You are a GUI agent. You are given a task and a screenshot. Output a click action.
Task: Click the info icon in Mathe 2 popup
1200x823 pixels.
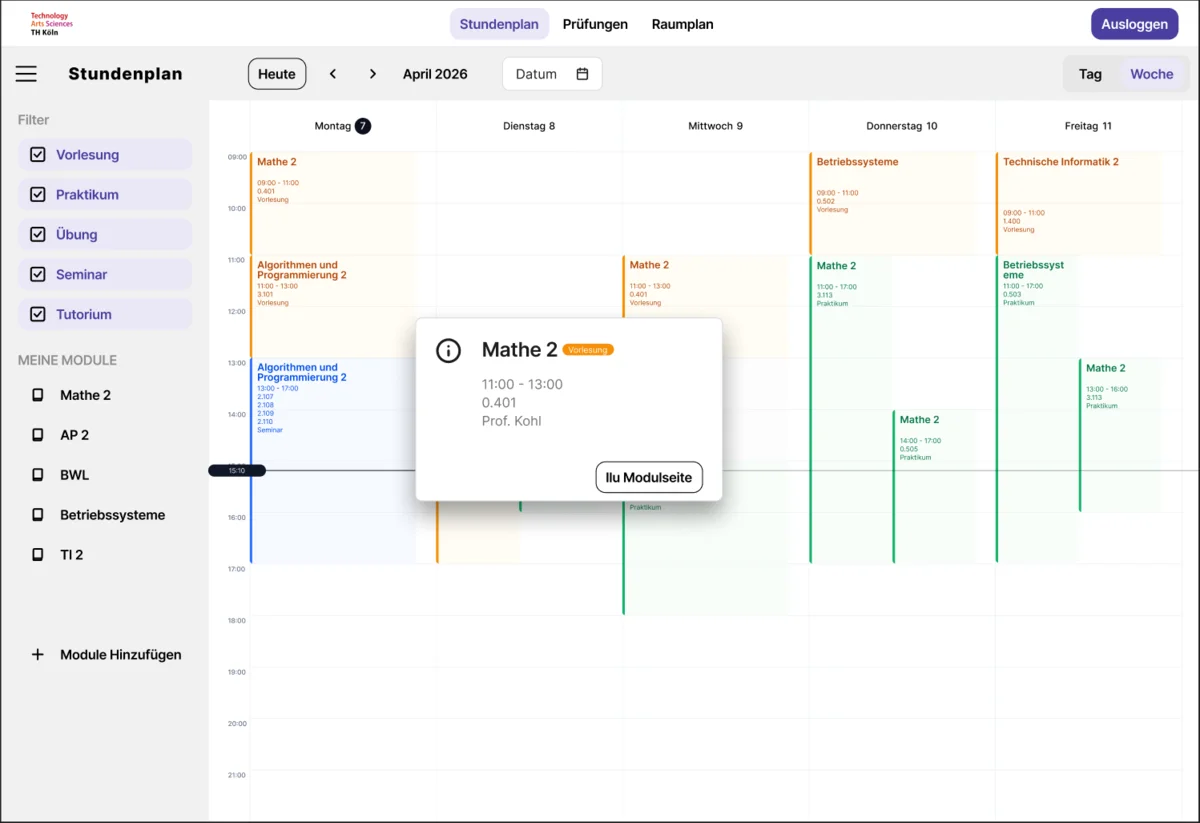(x=448, y=350)
